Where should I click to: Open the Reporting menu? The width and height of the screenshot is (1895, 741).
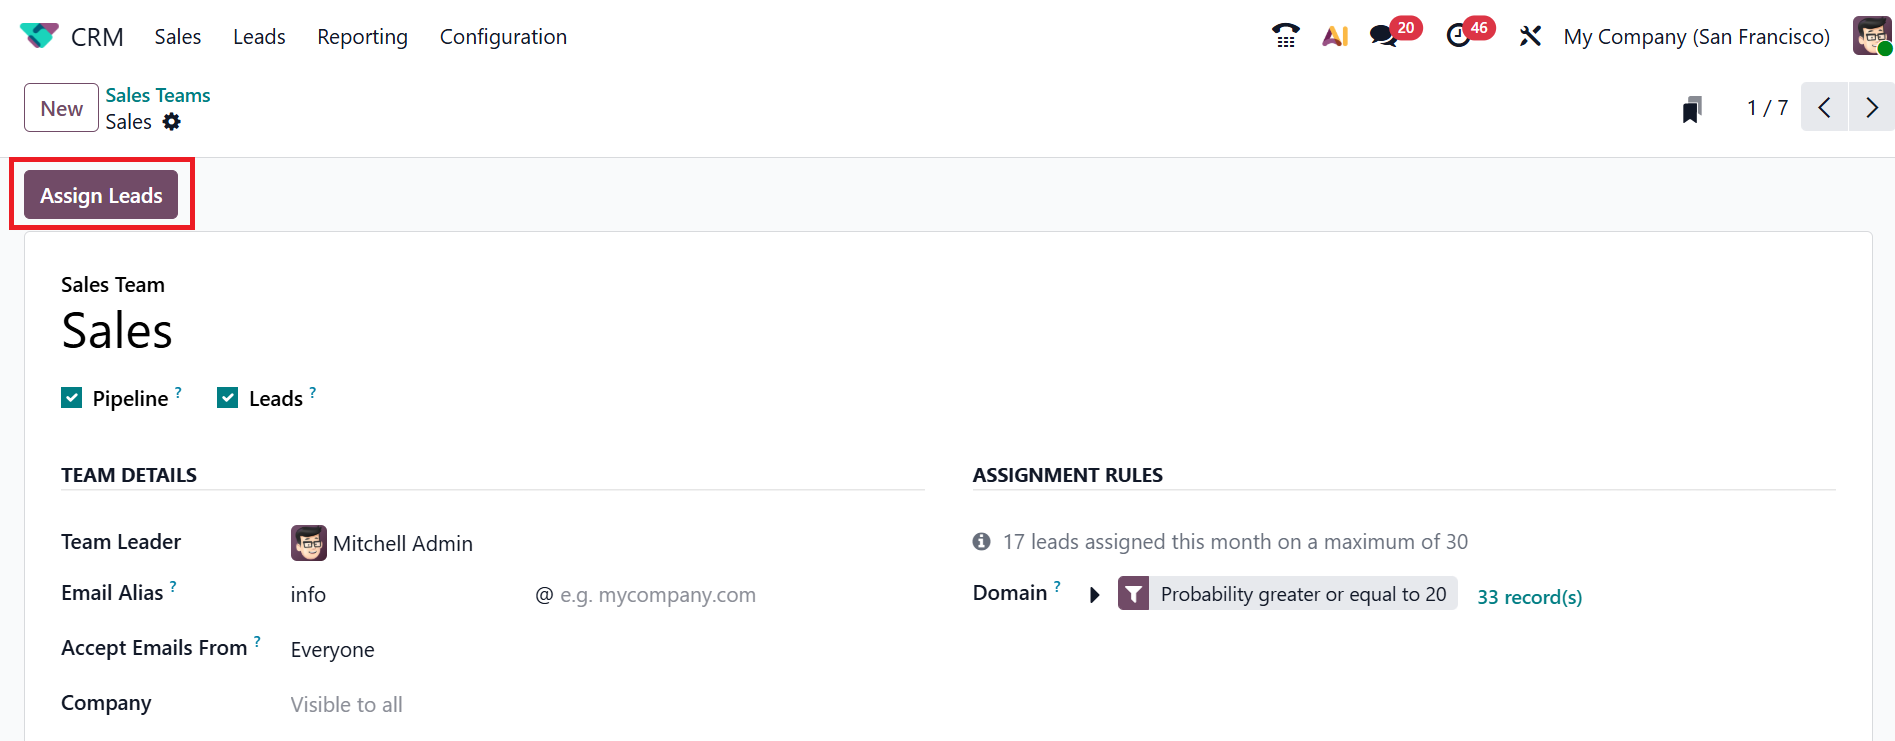[362, 37]
